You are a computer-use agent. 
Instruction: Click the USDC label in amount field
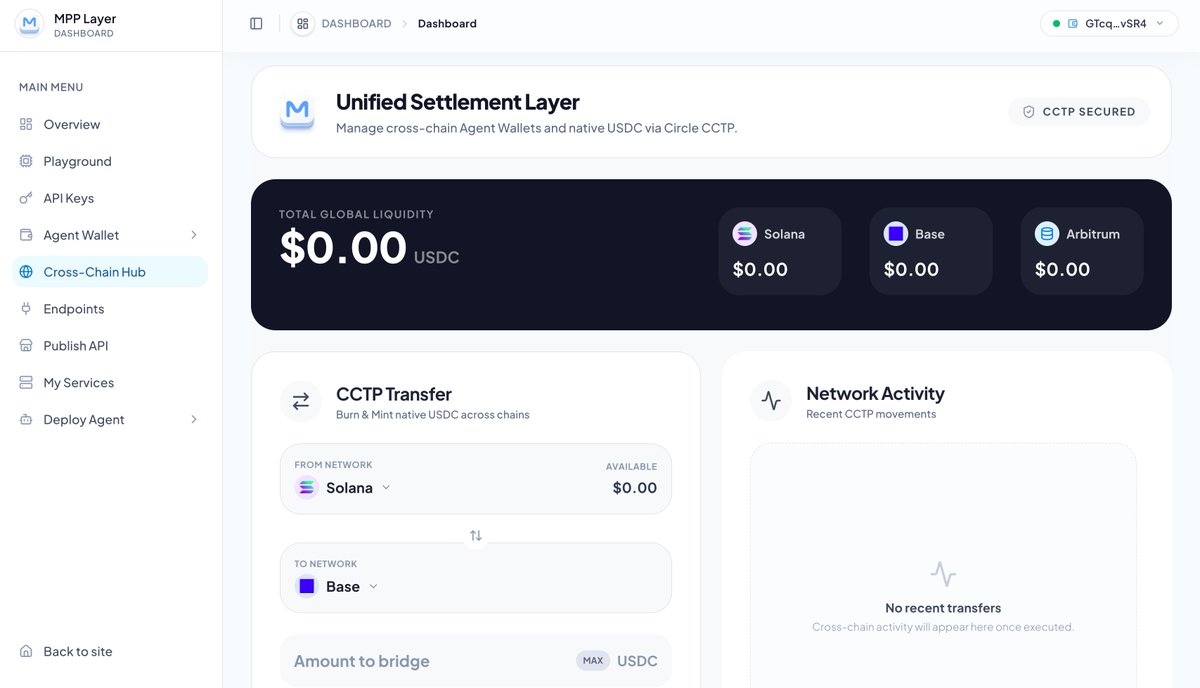click(637, 661)
